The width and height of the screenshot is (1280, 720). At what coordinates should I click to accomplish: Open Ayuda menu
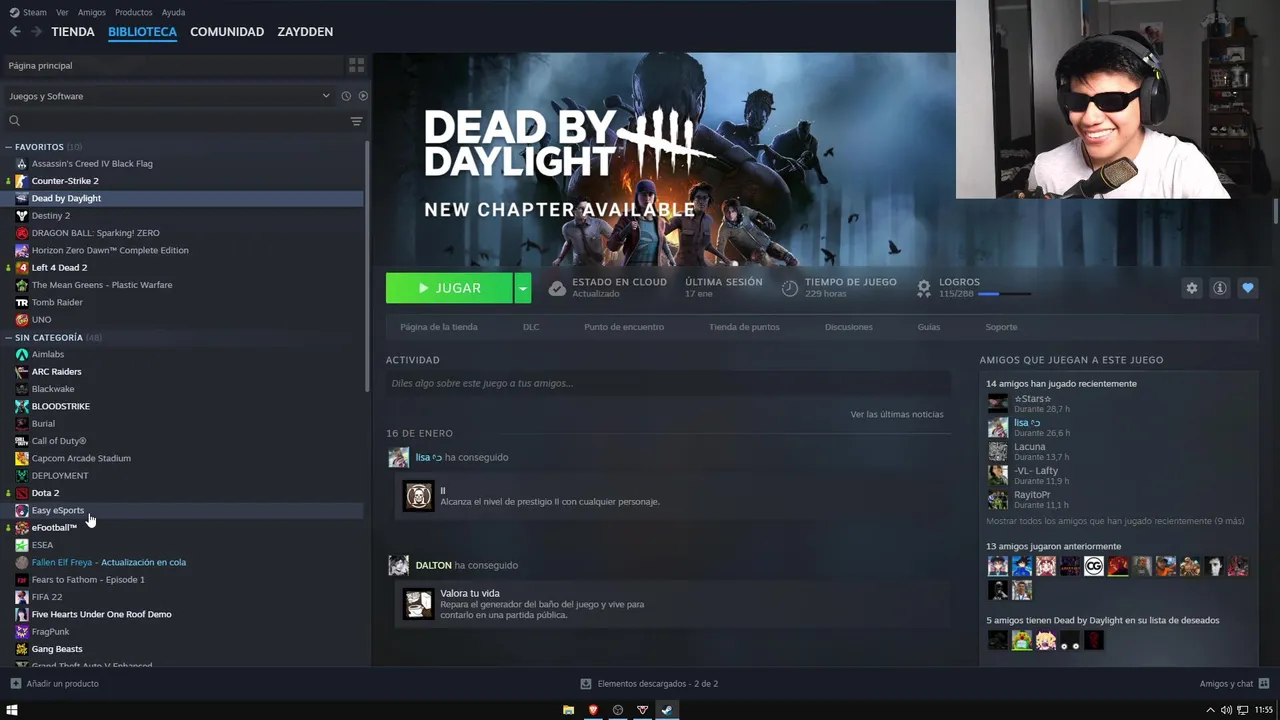[173, 12]
